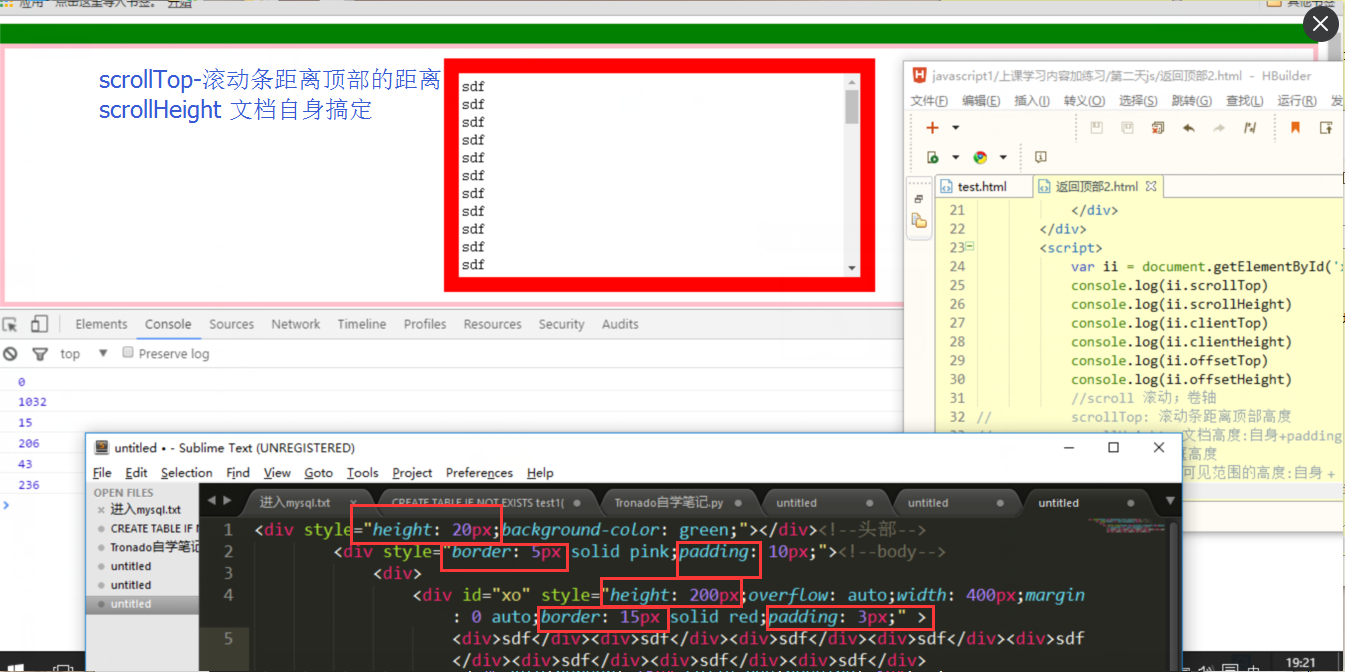Open the Resources tab in DevTools
This screenshot has height=672, width=1345.
pos(493,324)
